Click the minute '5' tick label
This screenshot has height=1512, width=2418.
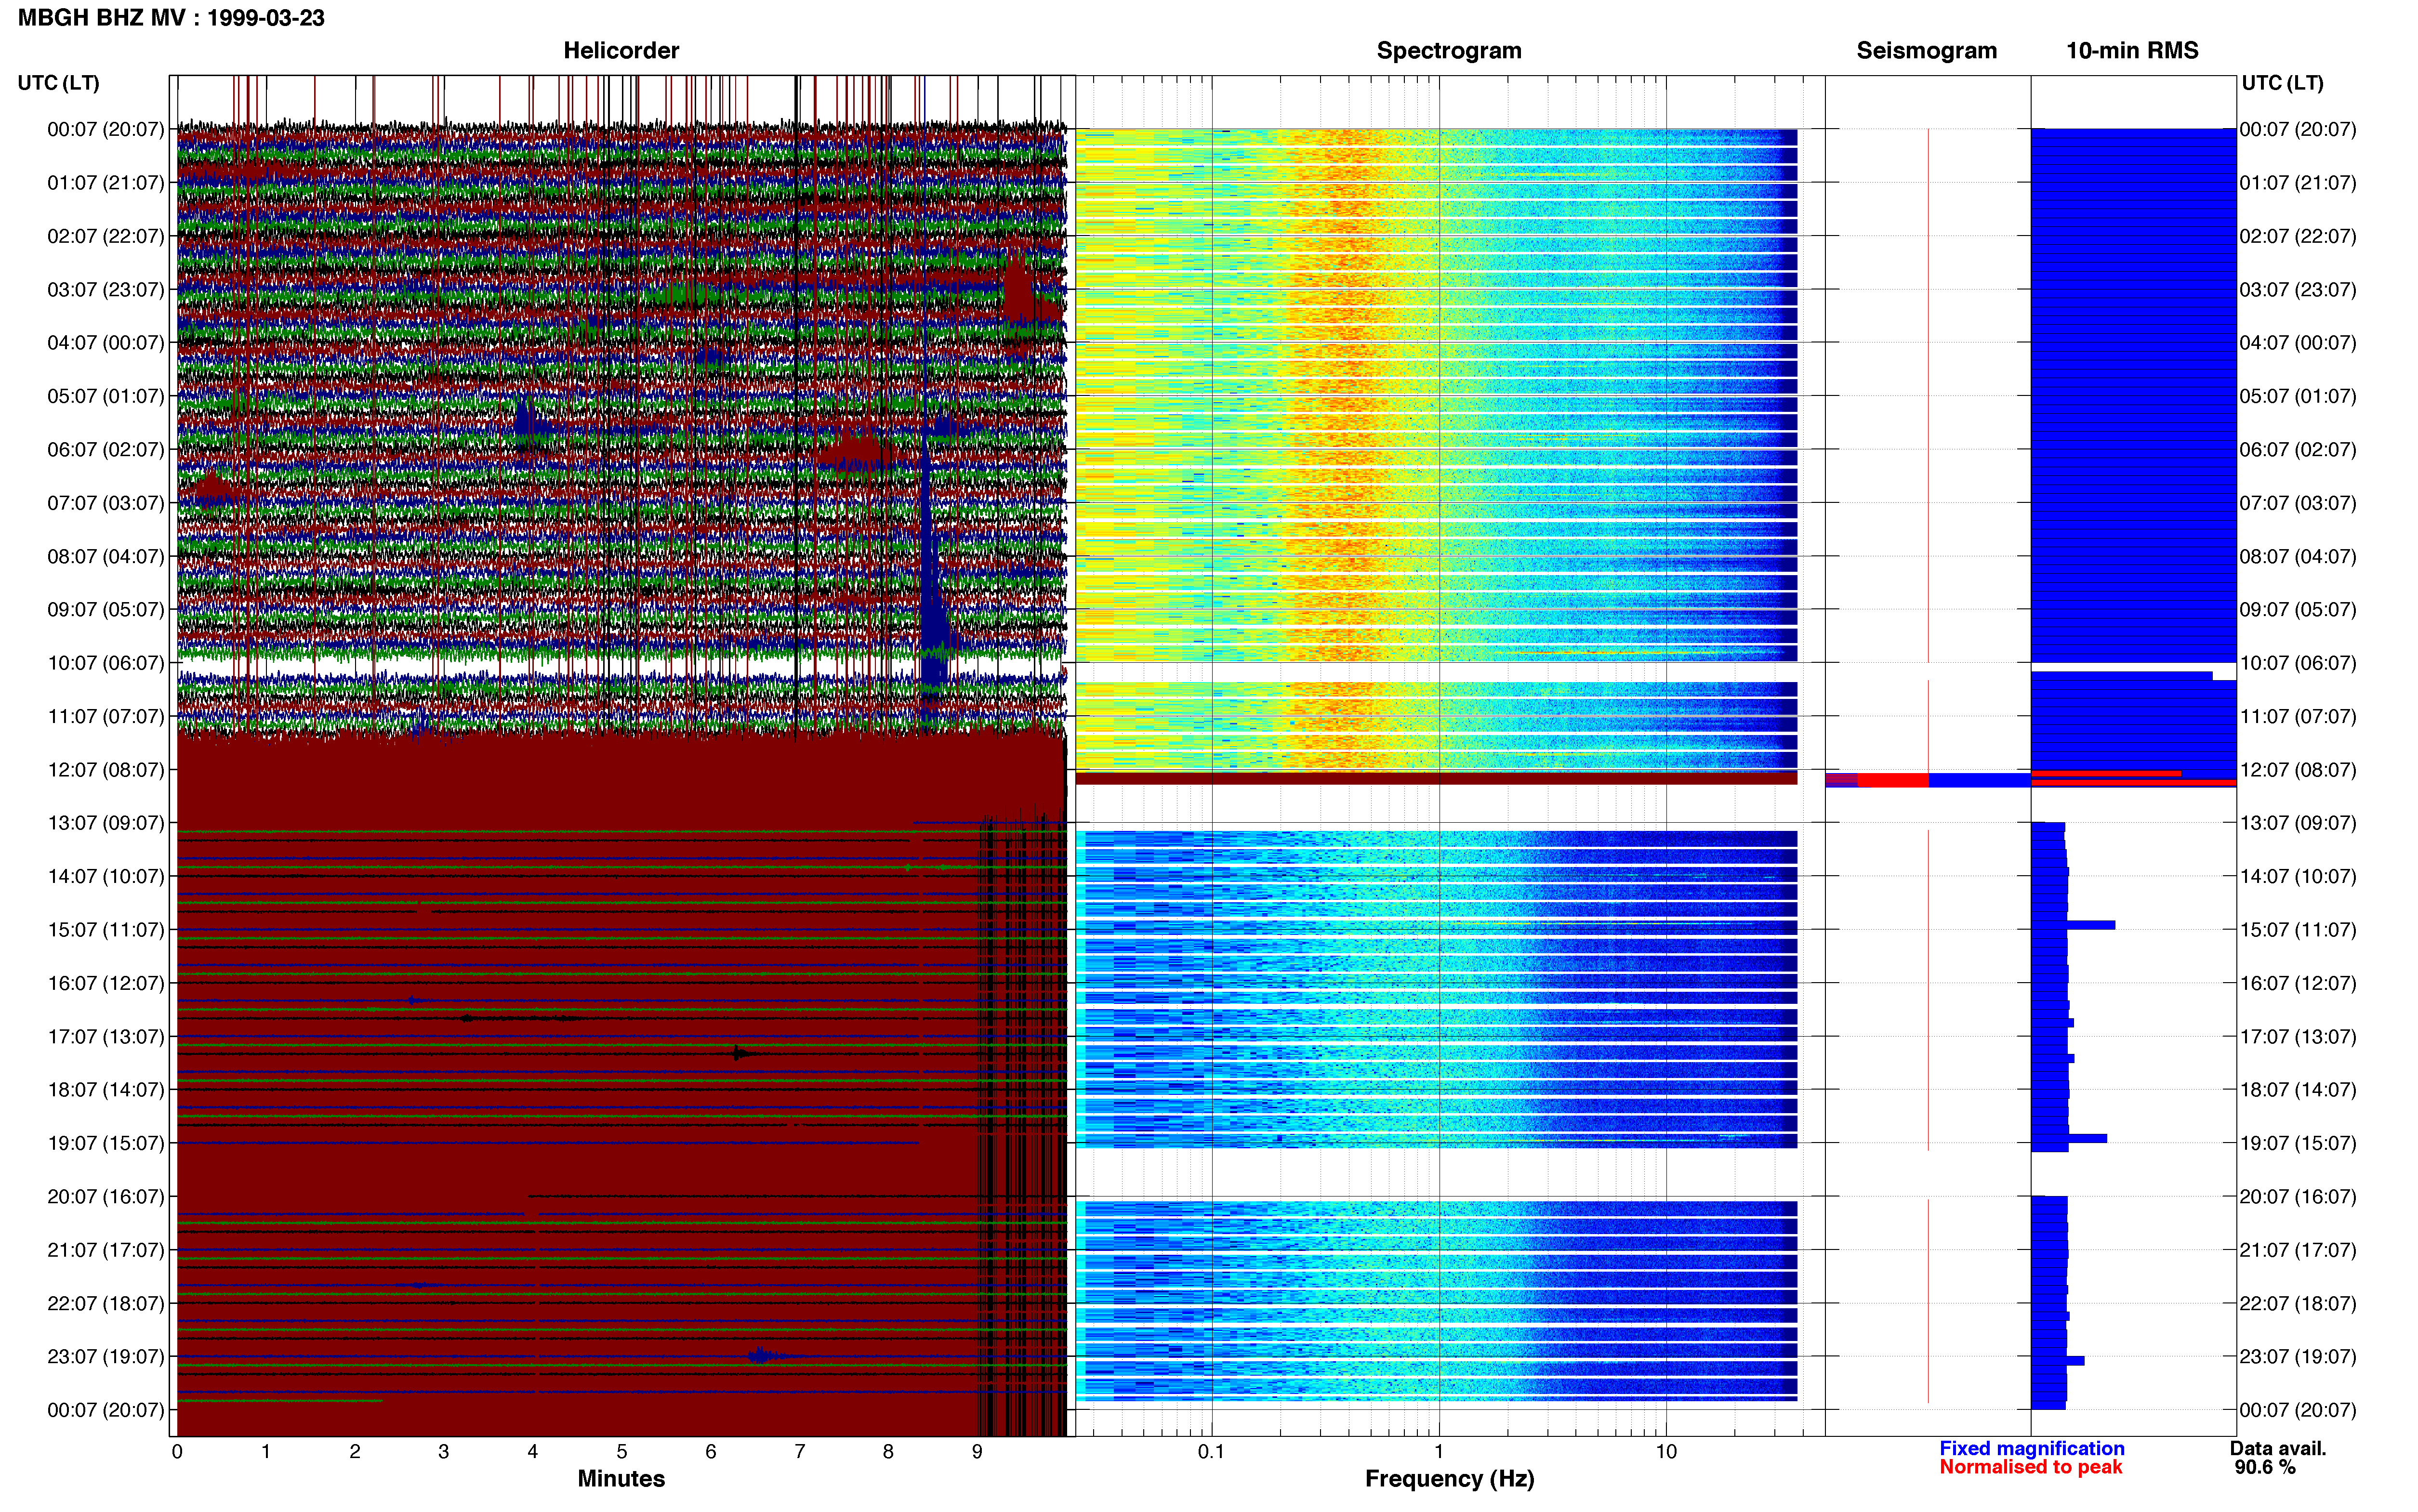pos(621,1451)
